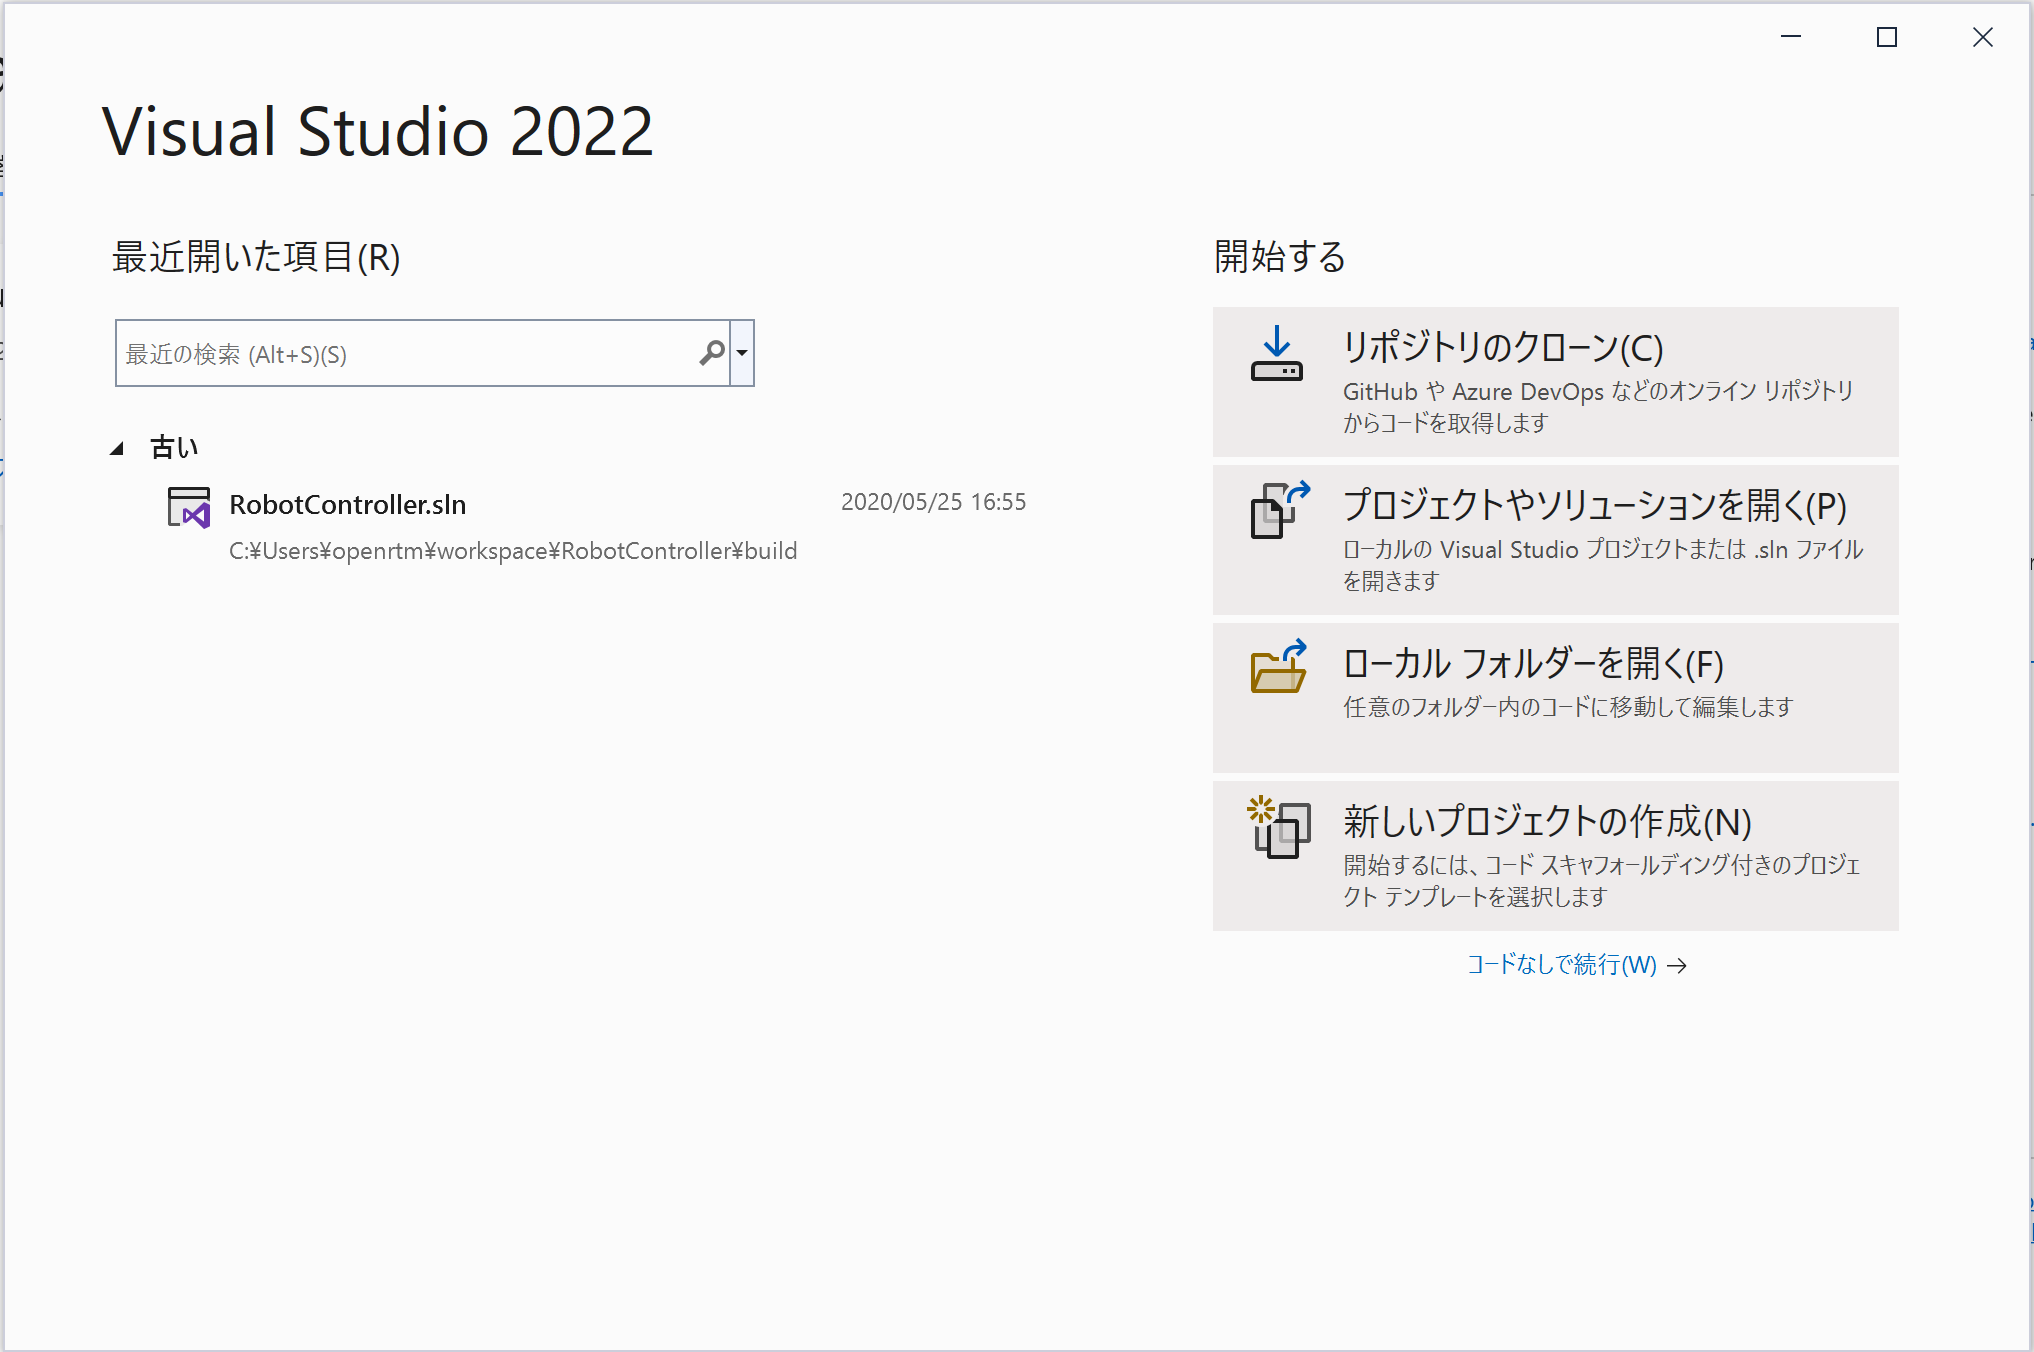Close the Visual Studio 2022 start window
The width and height of the screenshot is (2034, 1352).
pyautogui.click(x=1982, y=37)
